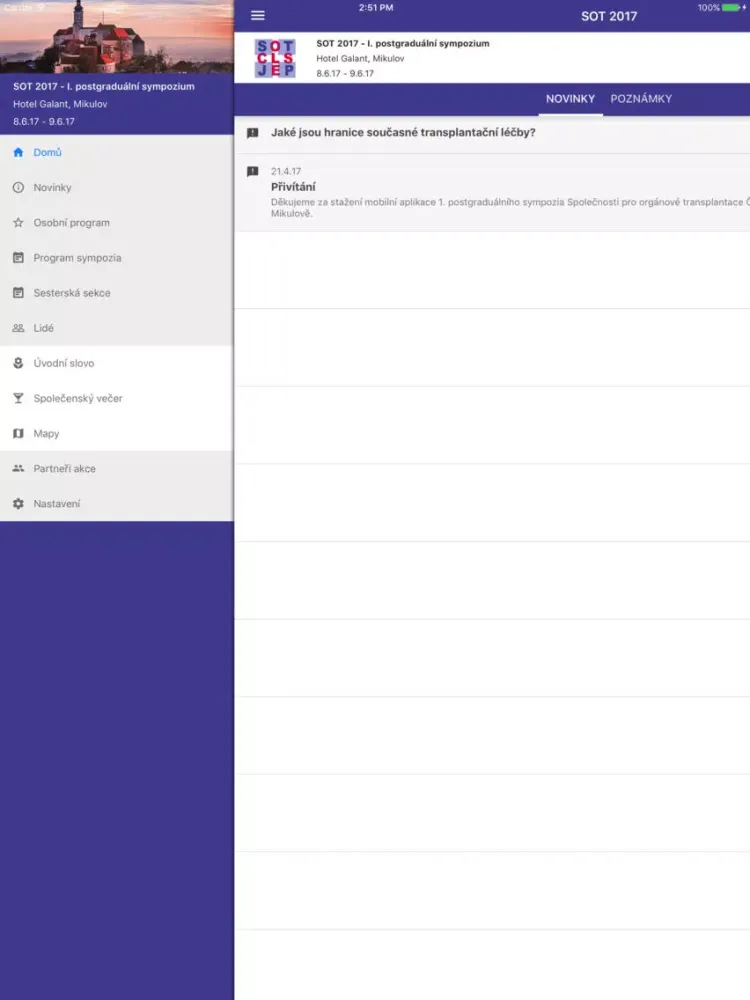This screenshot has height=1000, width=750.
Task: Open Program sympozia in the side menu
Action: tap(117, 258)
